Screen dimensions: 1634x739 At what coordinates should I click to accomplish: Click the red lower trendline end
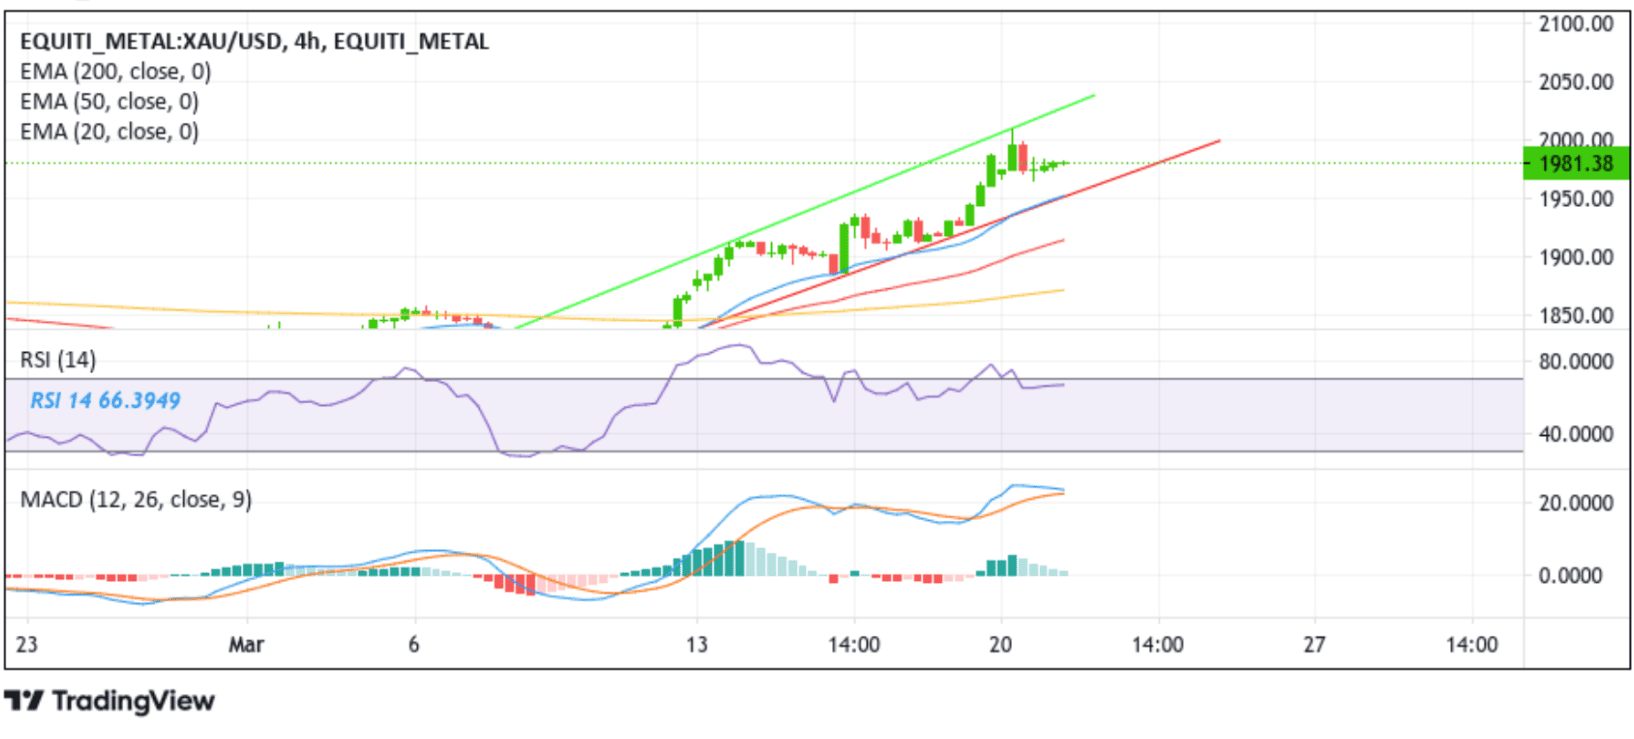pos(1217,142)
